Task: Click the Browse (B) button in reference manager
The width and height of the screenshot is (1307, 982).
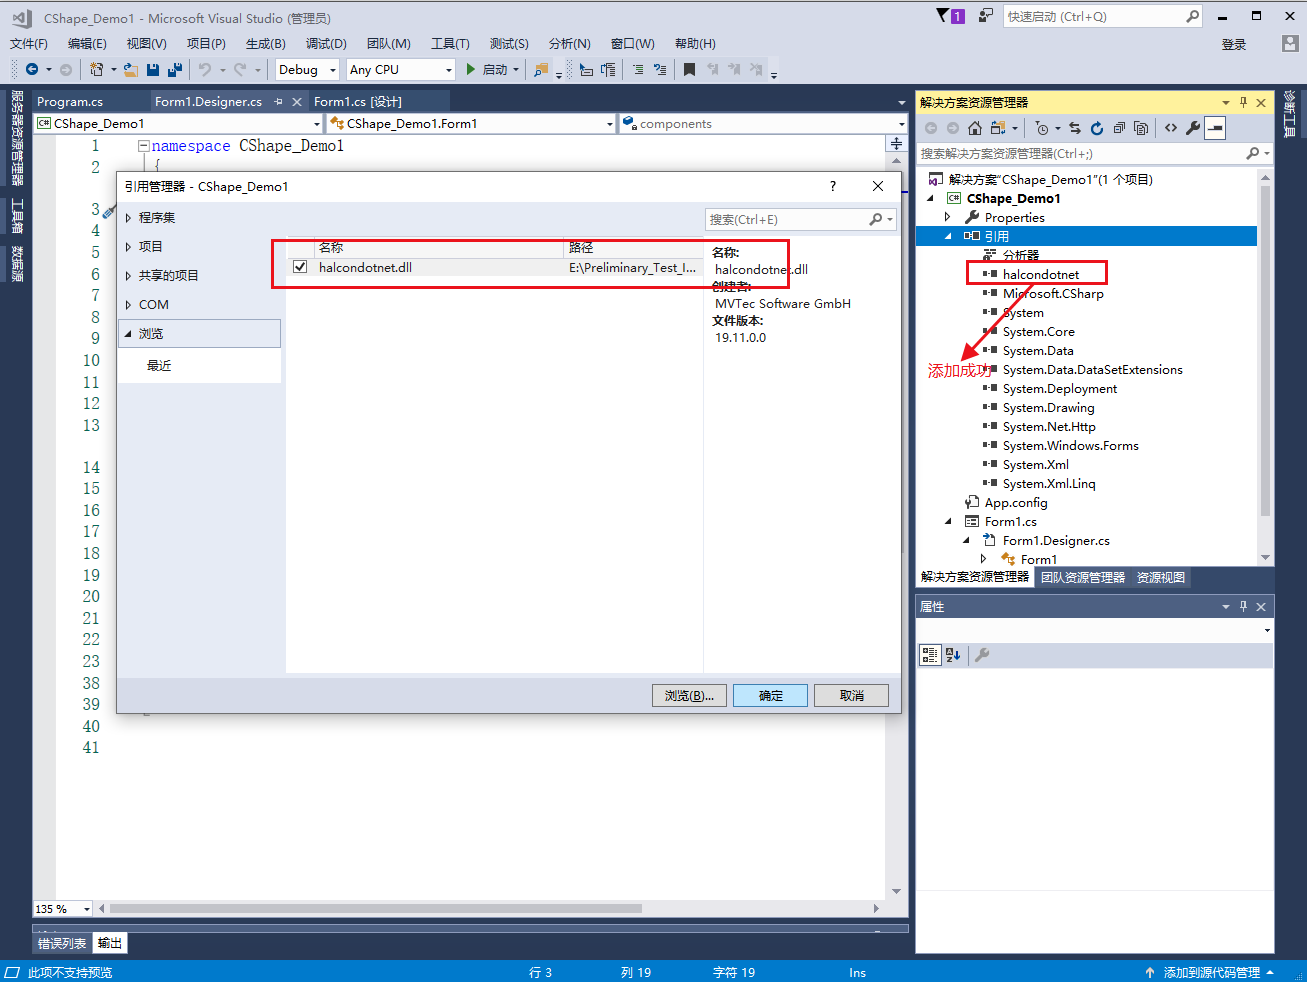Action: pyautogui.click(x=689, y=696)
